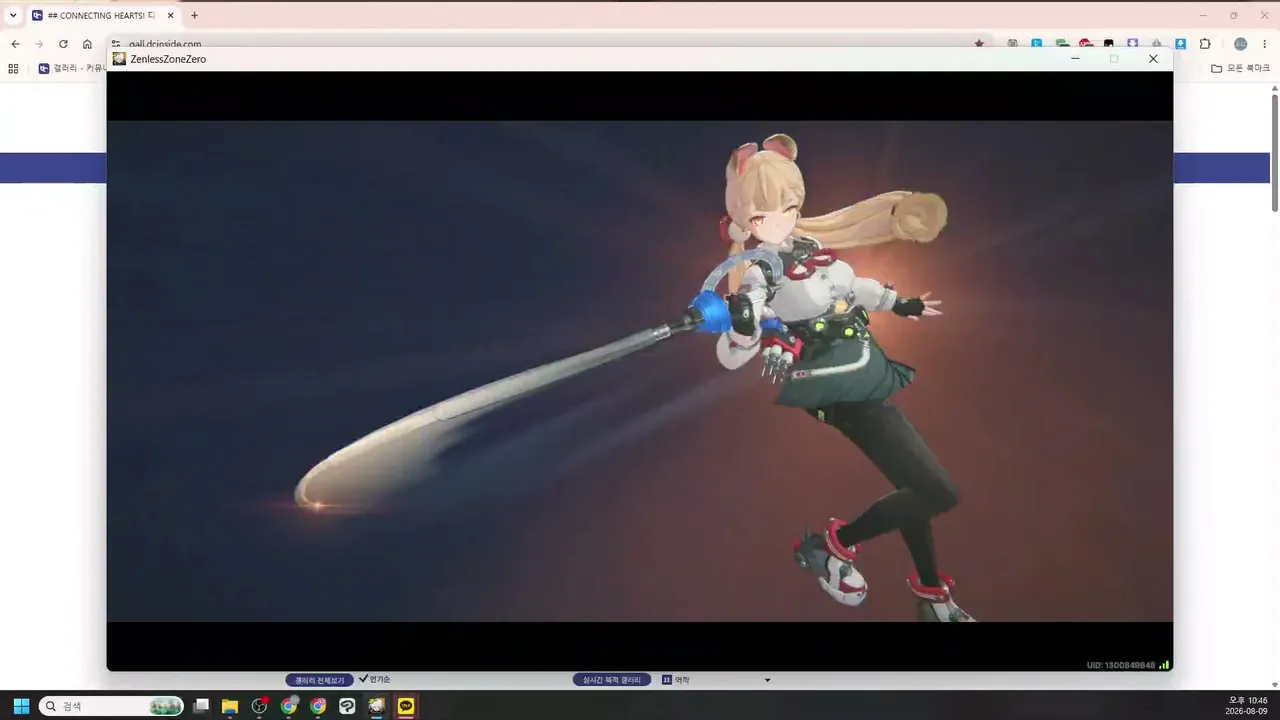Click the taskbar search box

coord(111,706)
